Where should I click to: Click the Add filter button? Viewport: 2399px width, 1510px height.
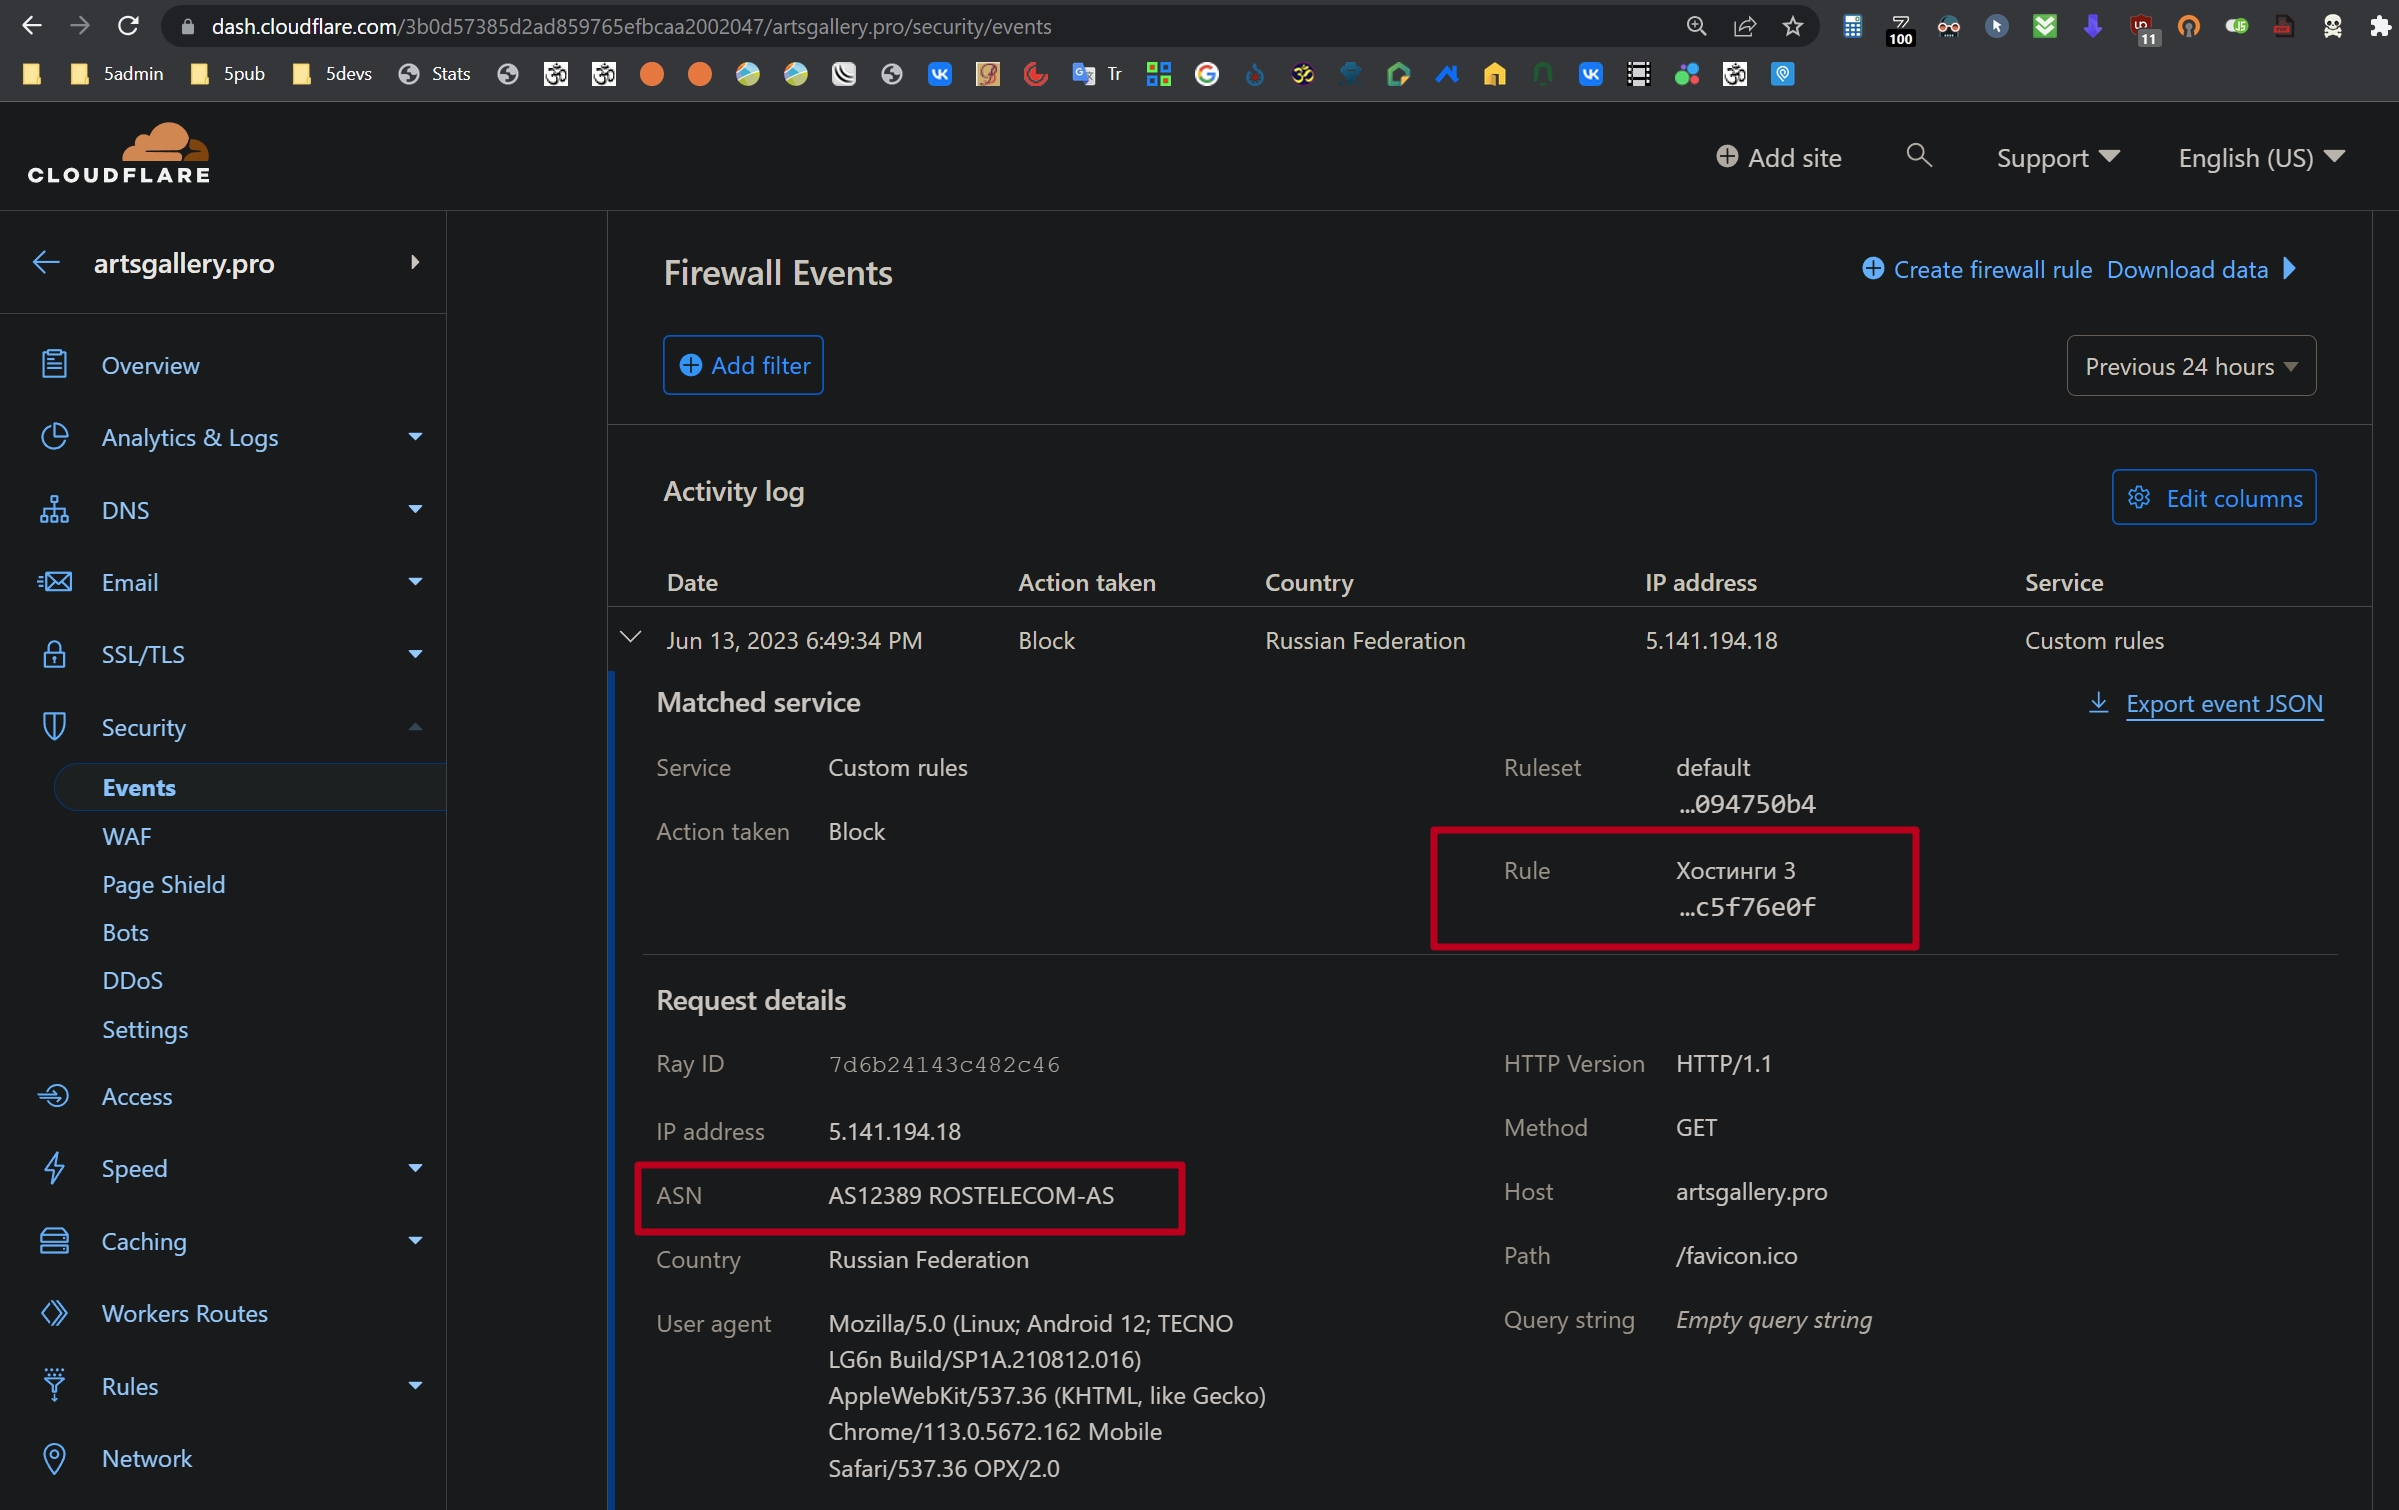(743, 365)
